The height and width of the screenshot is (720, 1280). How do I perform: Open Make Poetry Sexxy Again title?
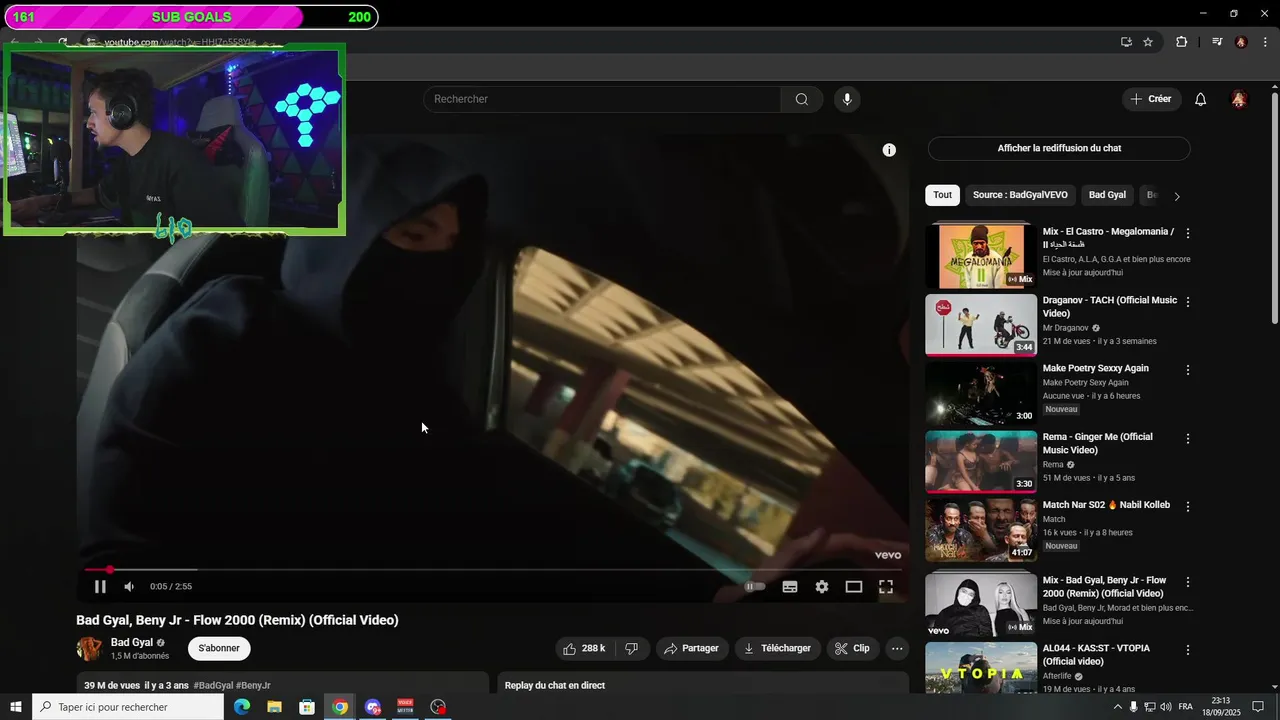[1096, 368]
